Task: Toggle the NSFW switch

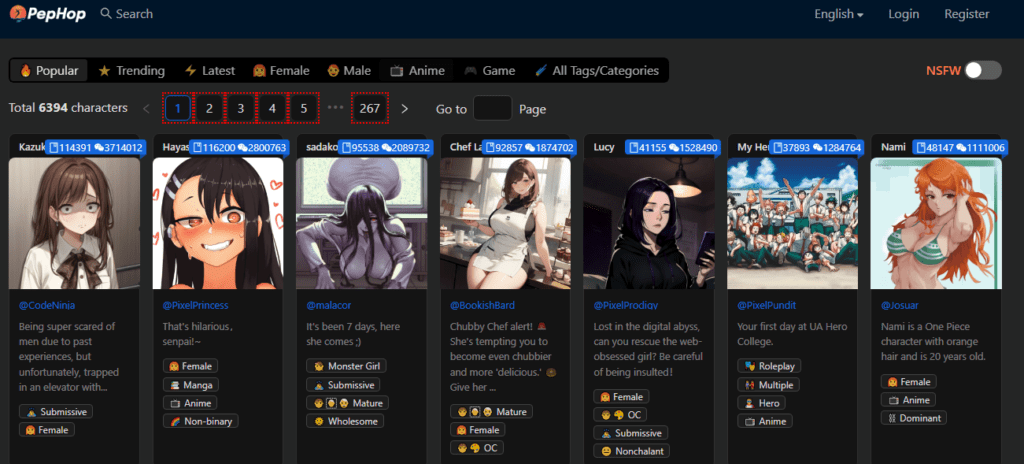Action: point(983,71)
